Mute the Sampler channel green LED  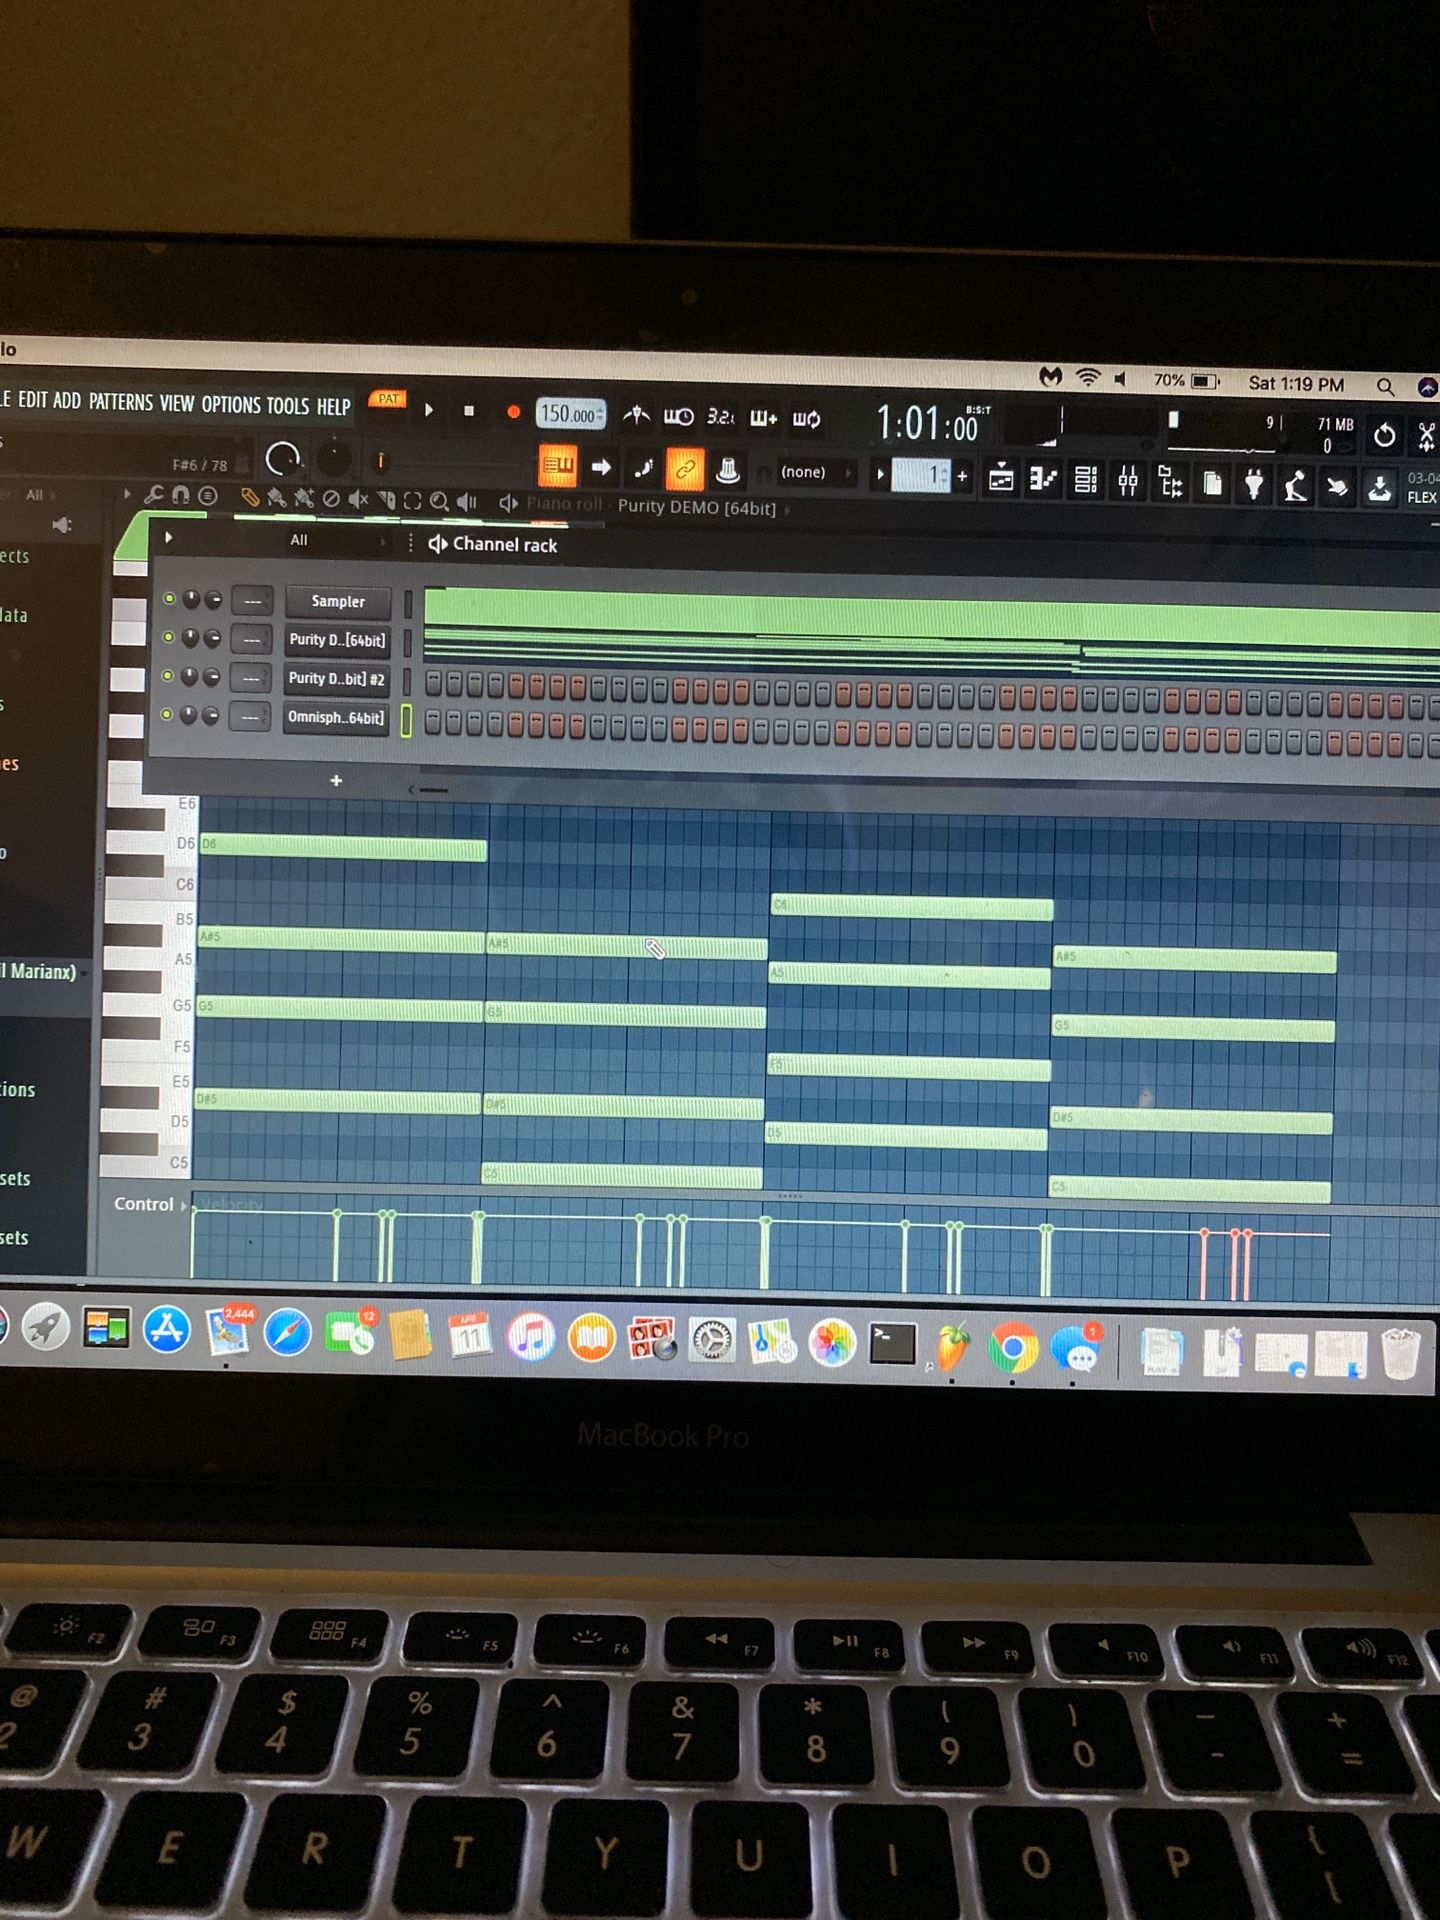coord(169,598)
